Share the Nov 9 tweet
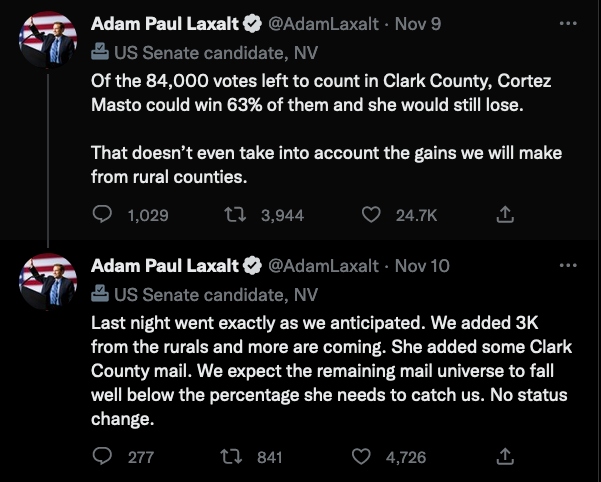 click(506, 214)
